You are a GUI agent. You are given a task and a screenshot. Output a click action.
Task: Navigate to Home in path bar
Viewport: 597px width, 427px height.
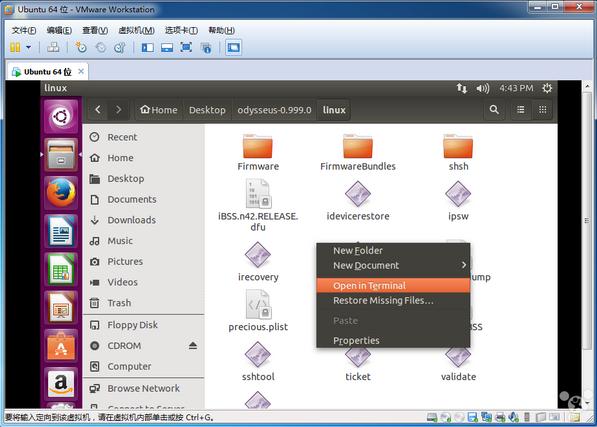[x=159, y=110]
